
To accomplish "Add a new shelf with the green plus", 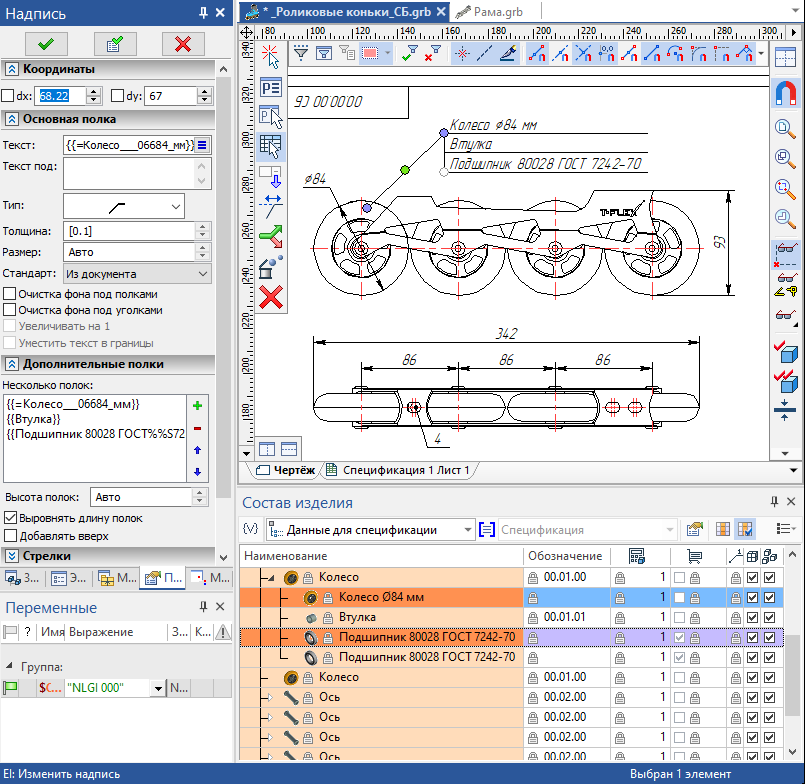I will tap(197, 406).
